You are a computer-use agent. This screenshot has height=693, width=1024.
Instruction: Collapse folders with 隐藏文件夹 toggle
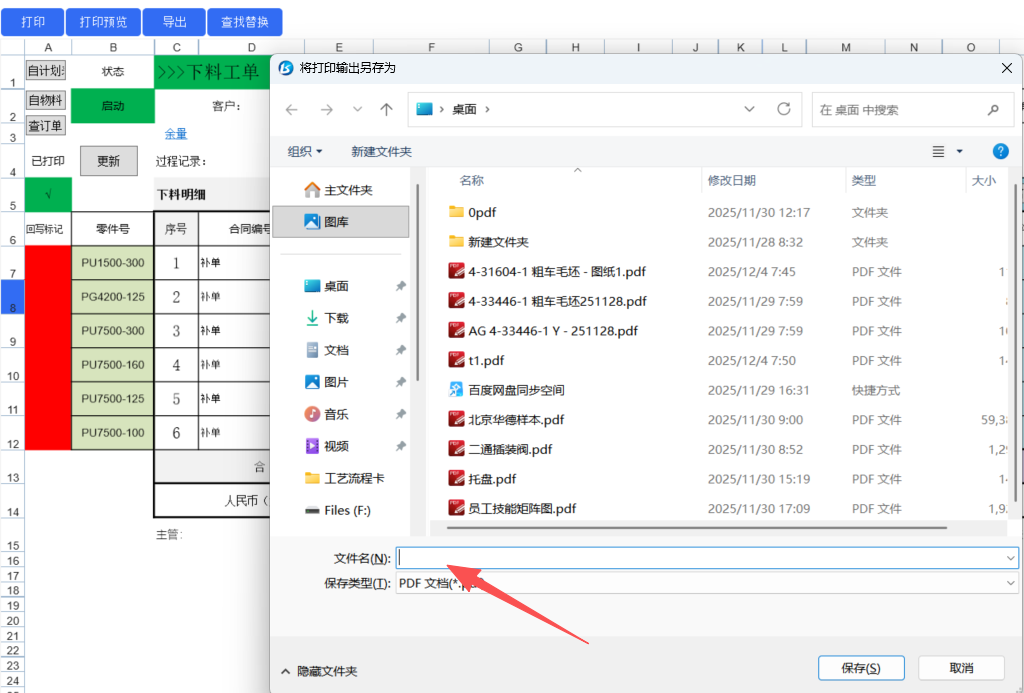click(320, 671)
